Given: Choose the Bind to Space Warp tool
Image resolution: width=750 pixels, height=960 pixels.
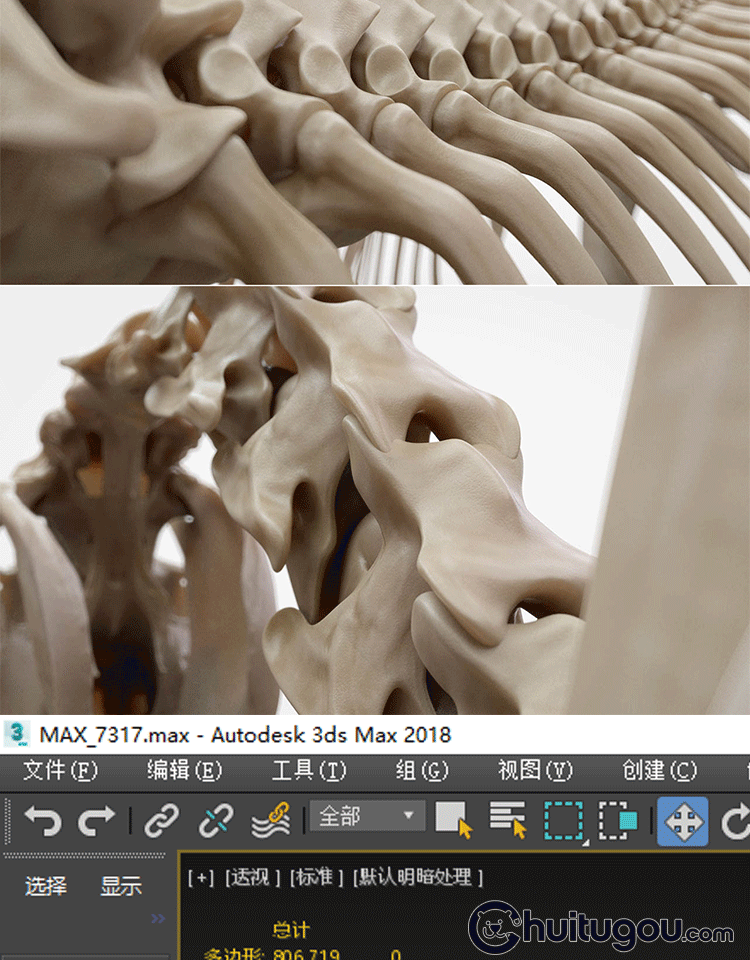Looking at the screenshot, I should point(270,821).
